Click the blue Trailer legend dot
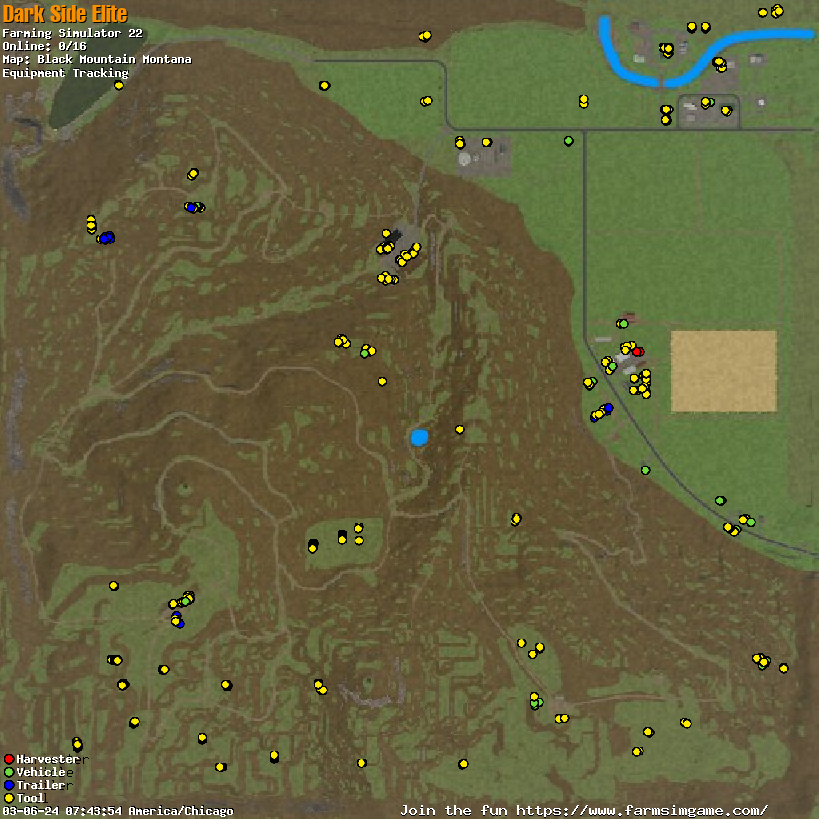 pyautogui.click(x=9, y=786)
